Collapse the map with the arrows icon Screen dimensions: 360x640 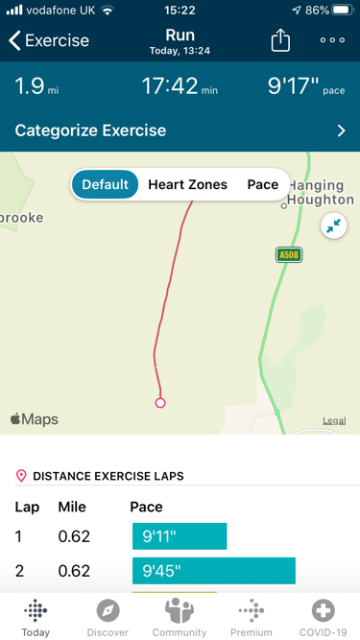[333, 226]
